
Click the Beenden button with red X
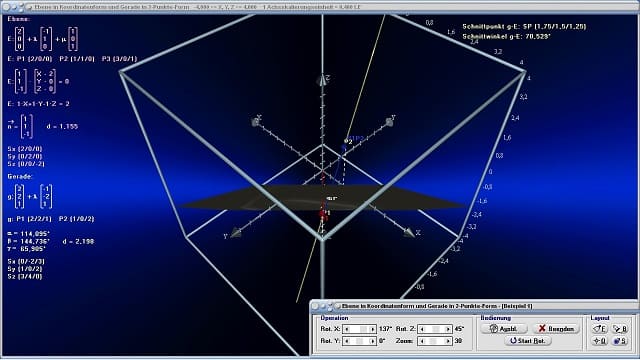tap(556, 329)
